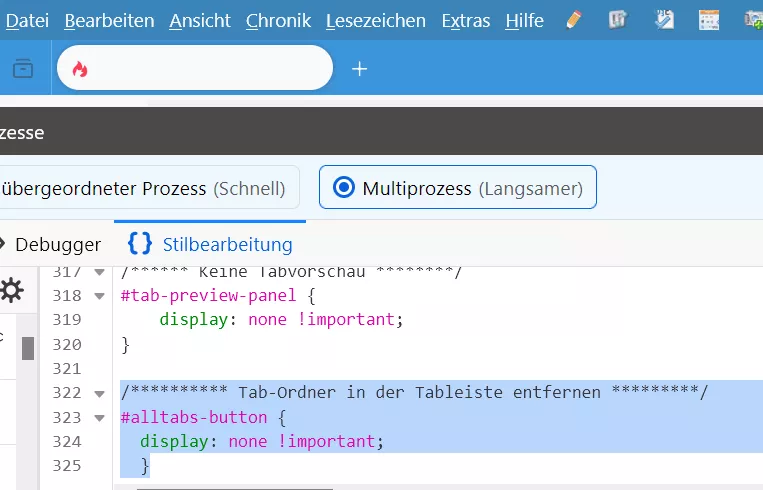
Task: Open the Chronik menu
Action: [278, 21]
